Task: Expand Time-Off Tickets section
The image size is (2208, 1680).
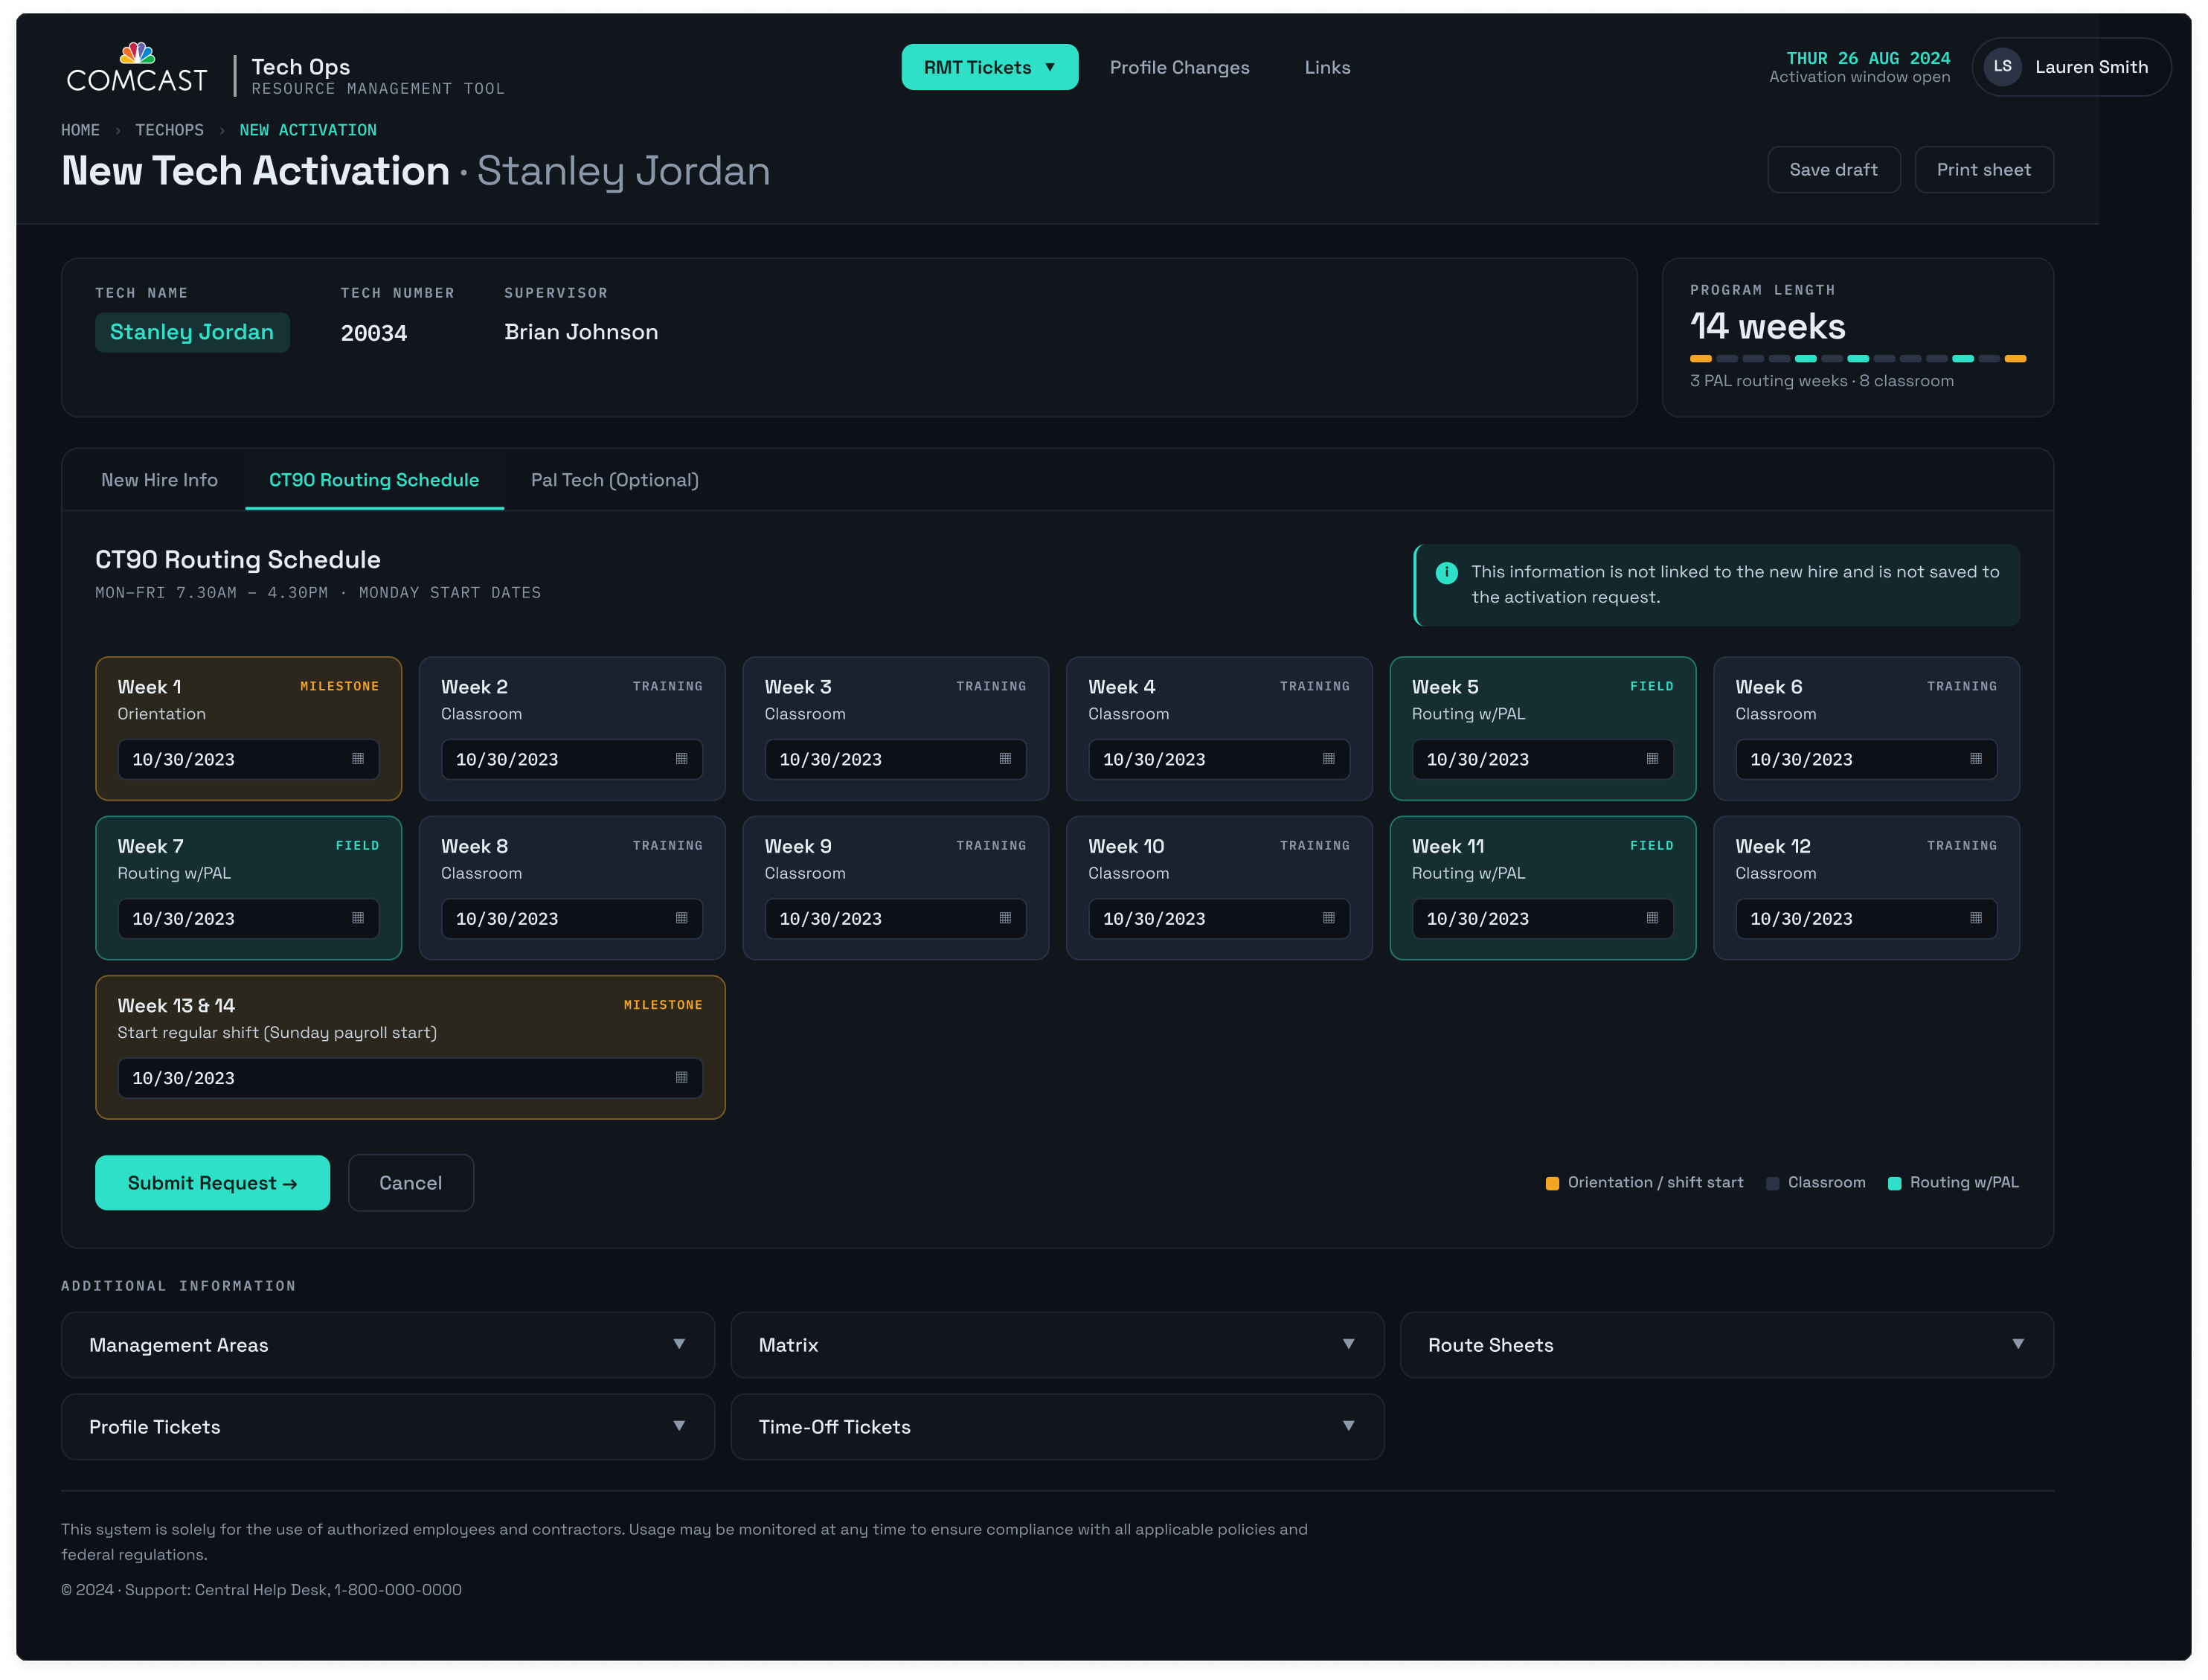Action: click(x=1057, y=1427)
